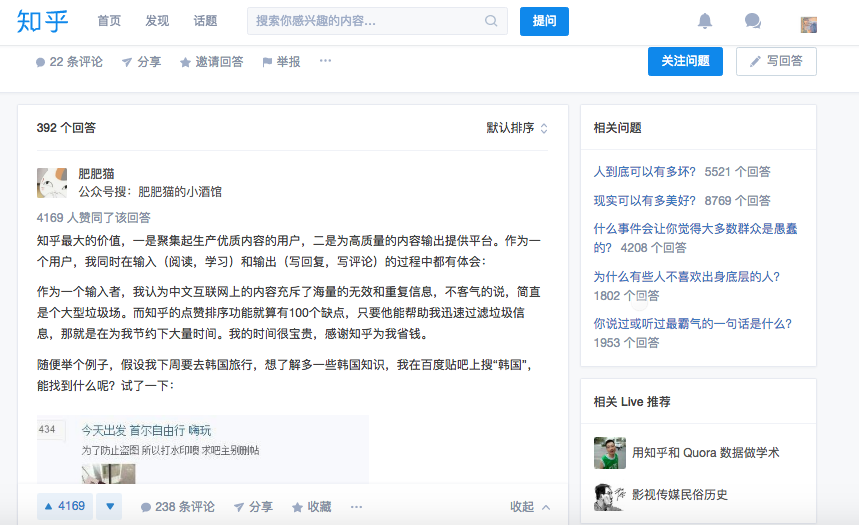Open related question 人到底可以有多坏?
859x525 pixels.
pyautogui.click(x=645, y=172)
